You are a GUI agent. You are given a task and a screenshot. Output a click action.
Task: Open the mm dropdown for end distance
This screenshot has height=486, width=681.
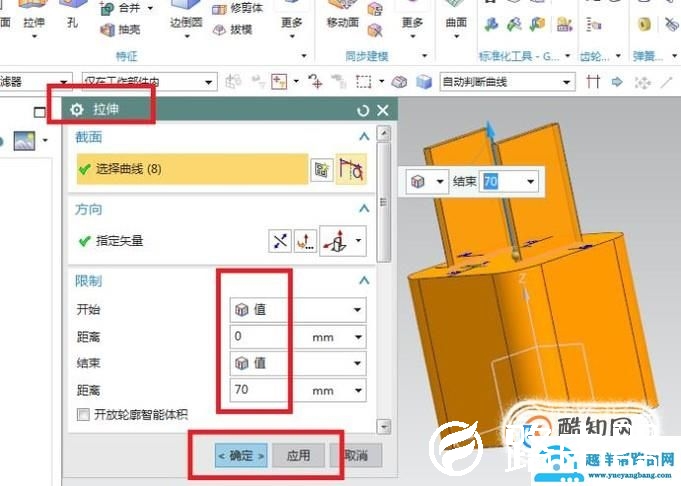pyautogui.click(x=358, y=390)
